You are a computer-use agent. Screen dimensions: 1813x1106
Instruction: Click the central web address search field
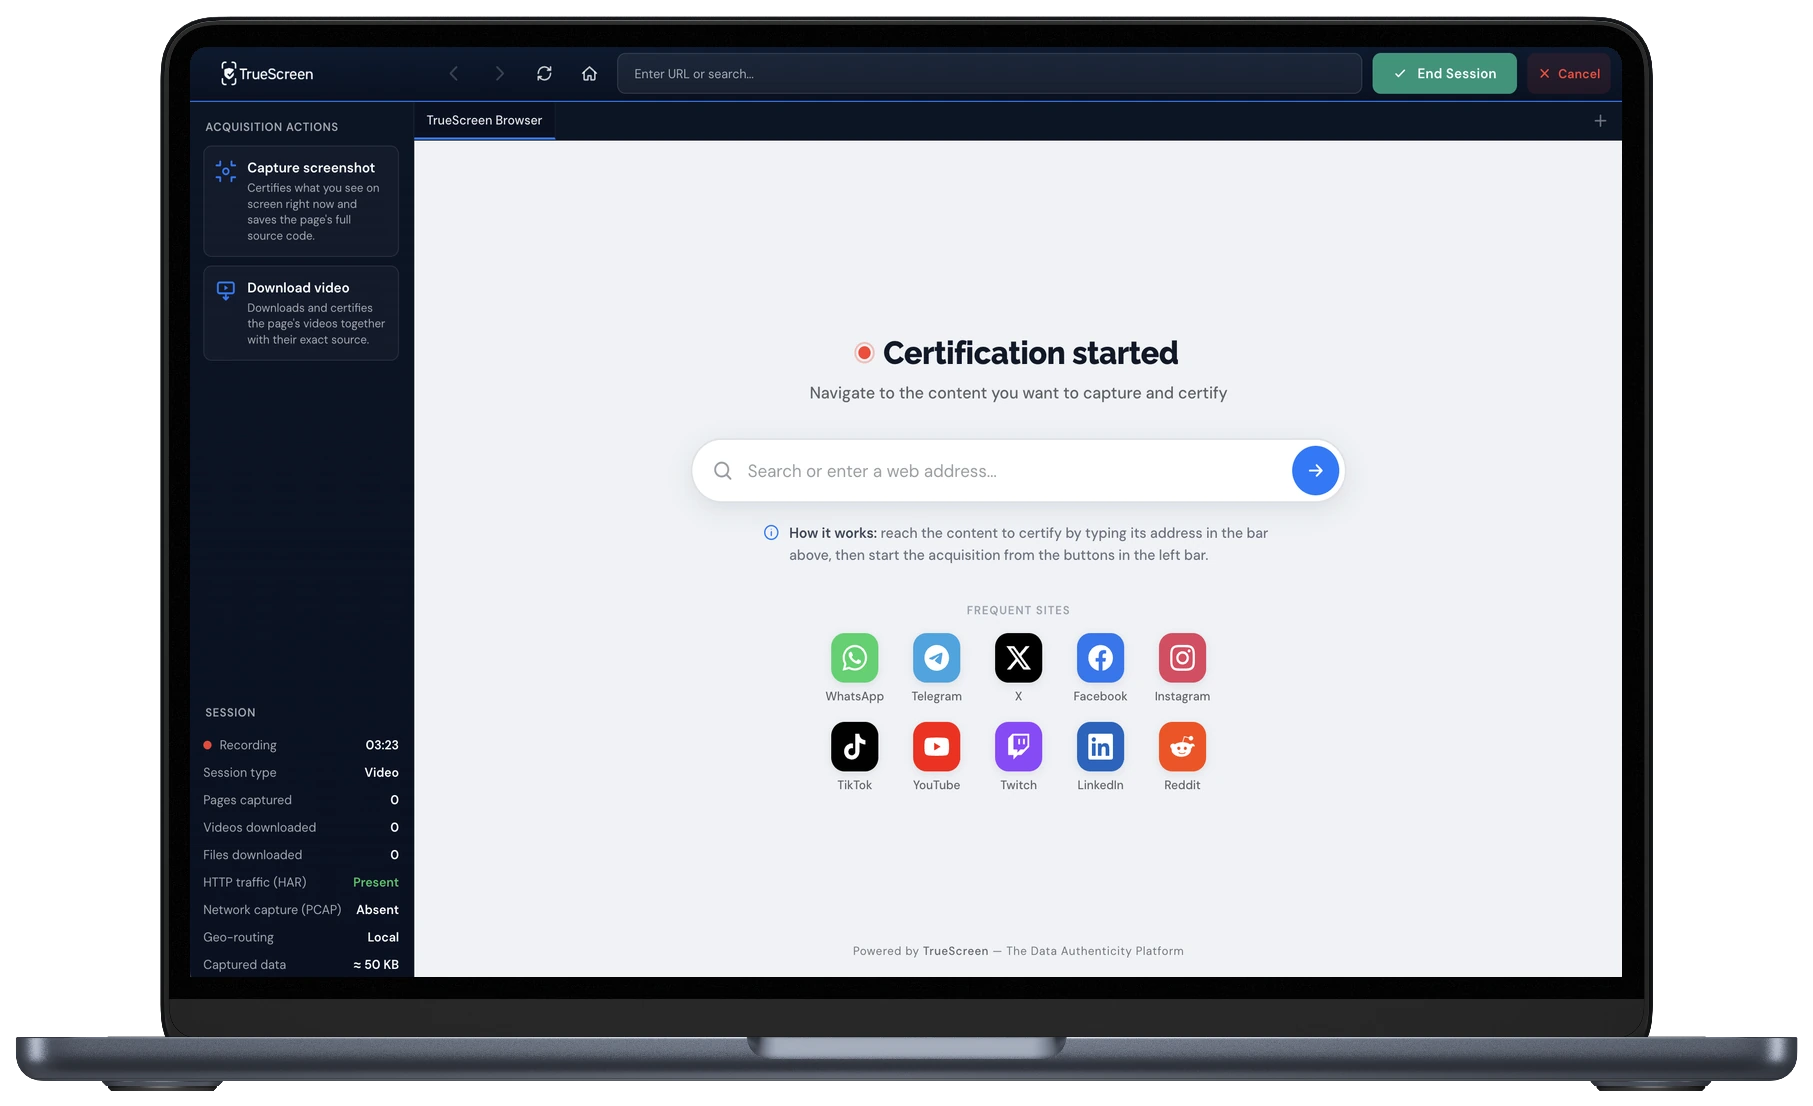point(1018,471)
